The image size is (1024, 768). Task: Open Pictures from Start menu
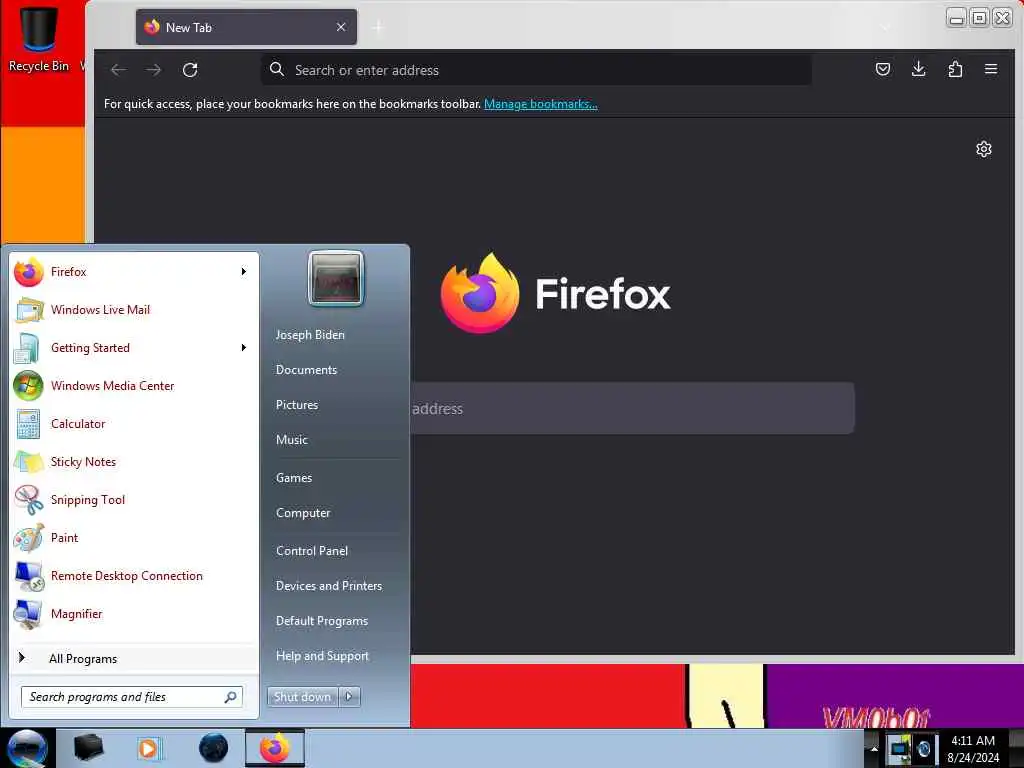[x=296, y=405]
